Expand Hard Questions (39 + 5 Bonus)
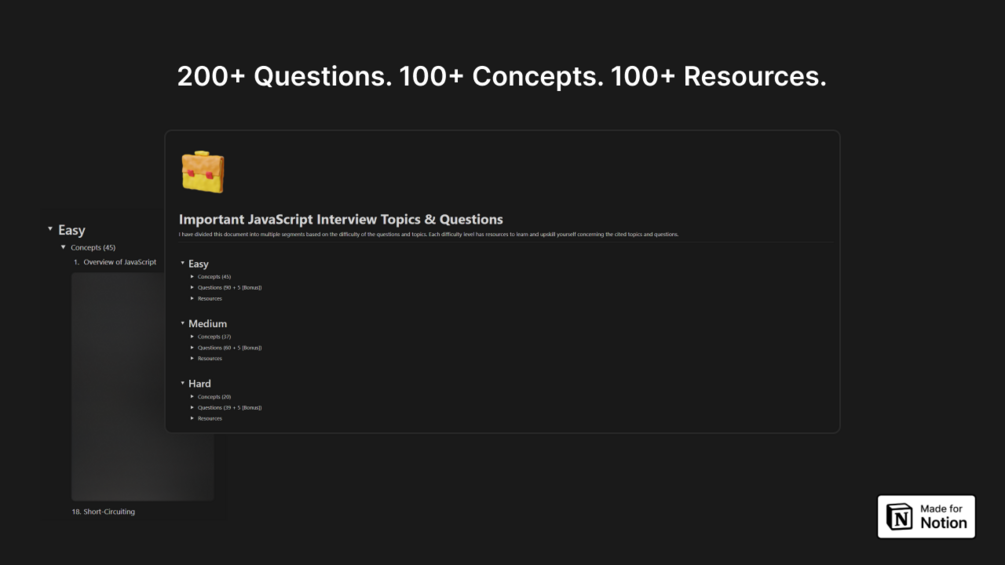This screenshot has height=565, width=1005. [x=192, y=407]
